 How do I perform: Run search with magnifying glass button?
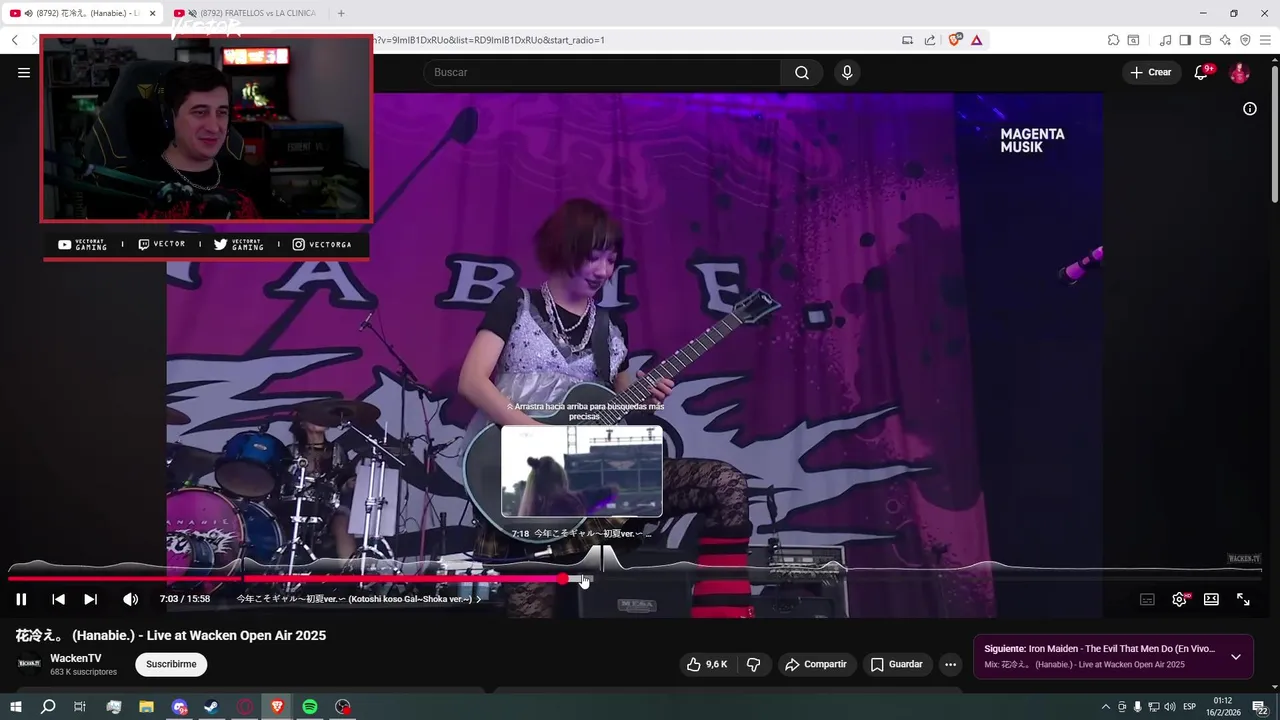[802, 72]
